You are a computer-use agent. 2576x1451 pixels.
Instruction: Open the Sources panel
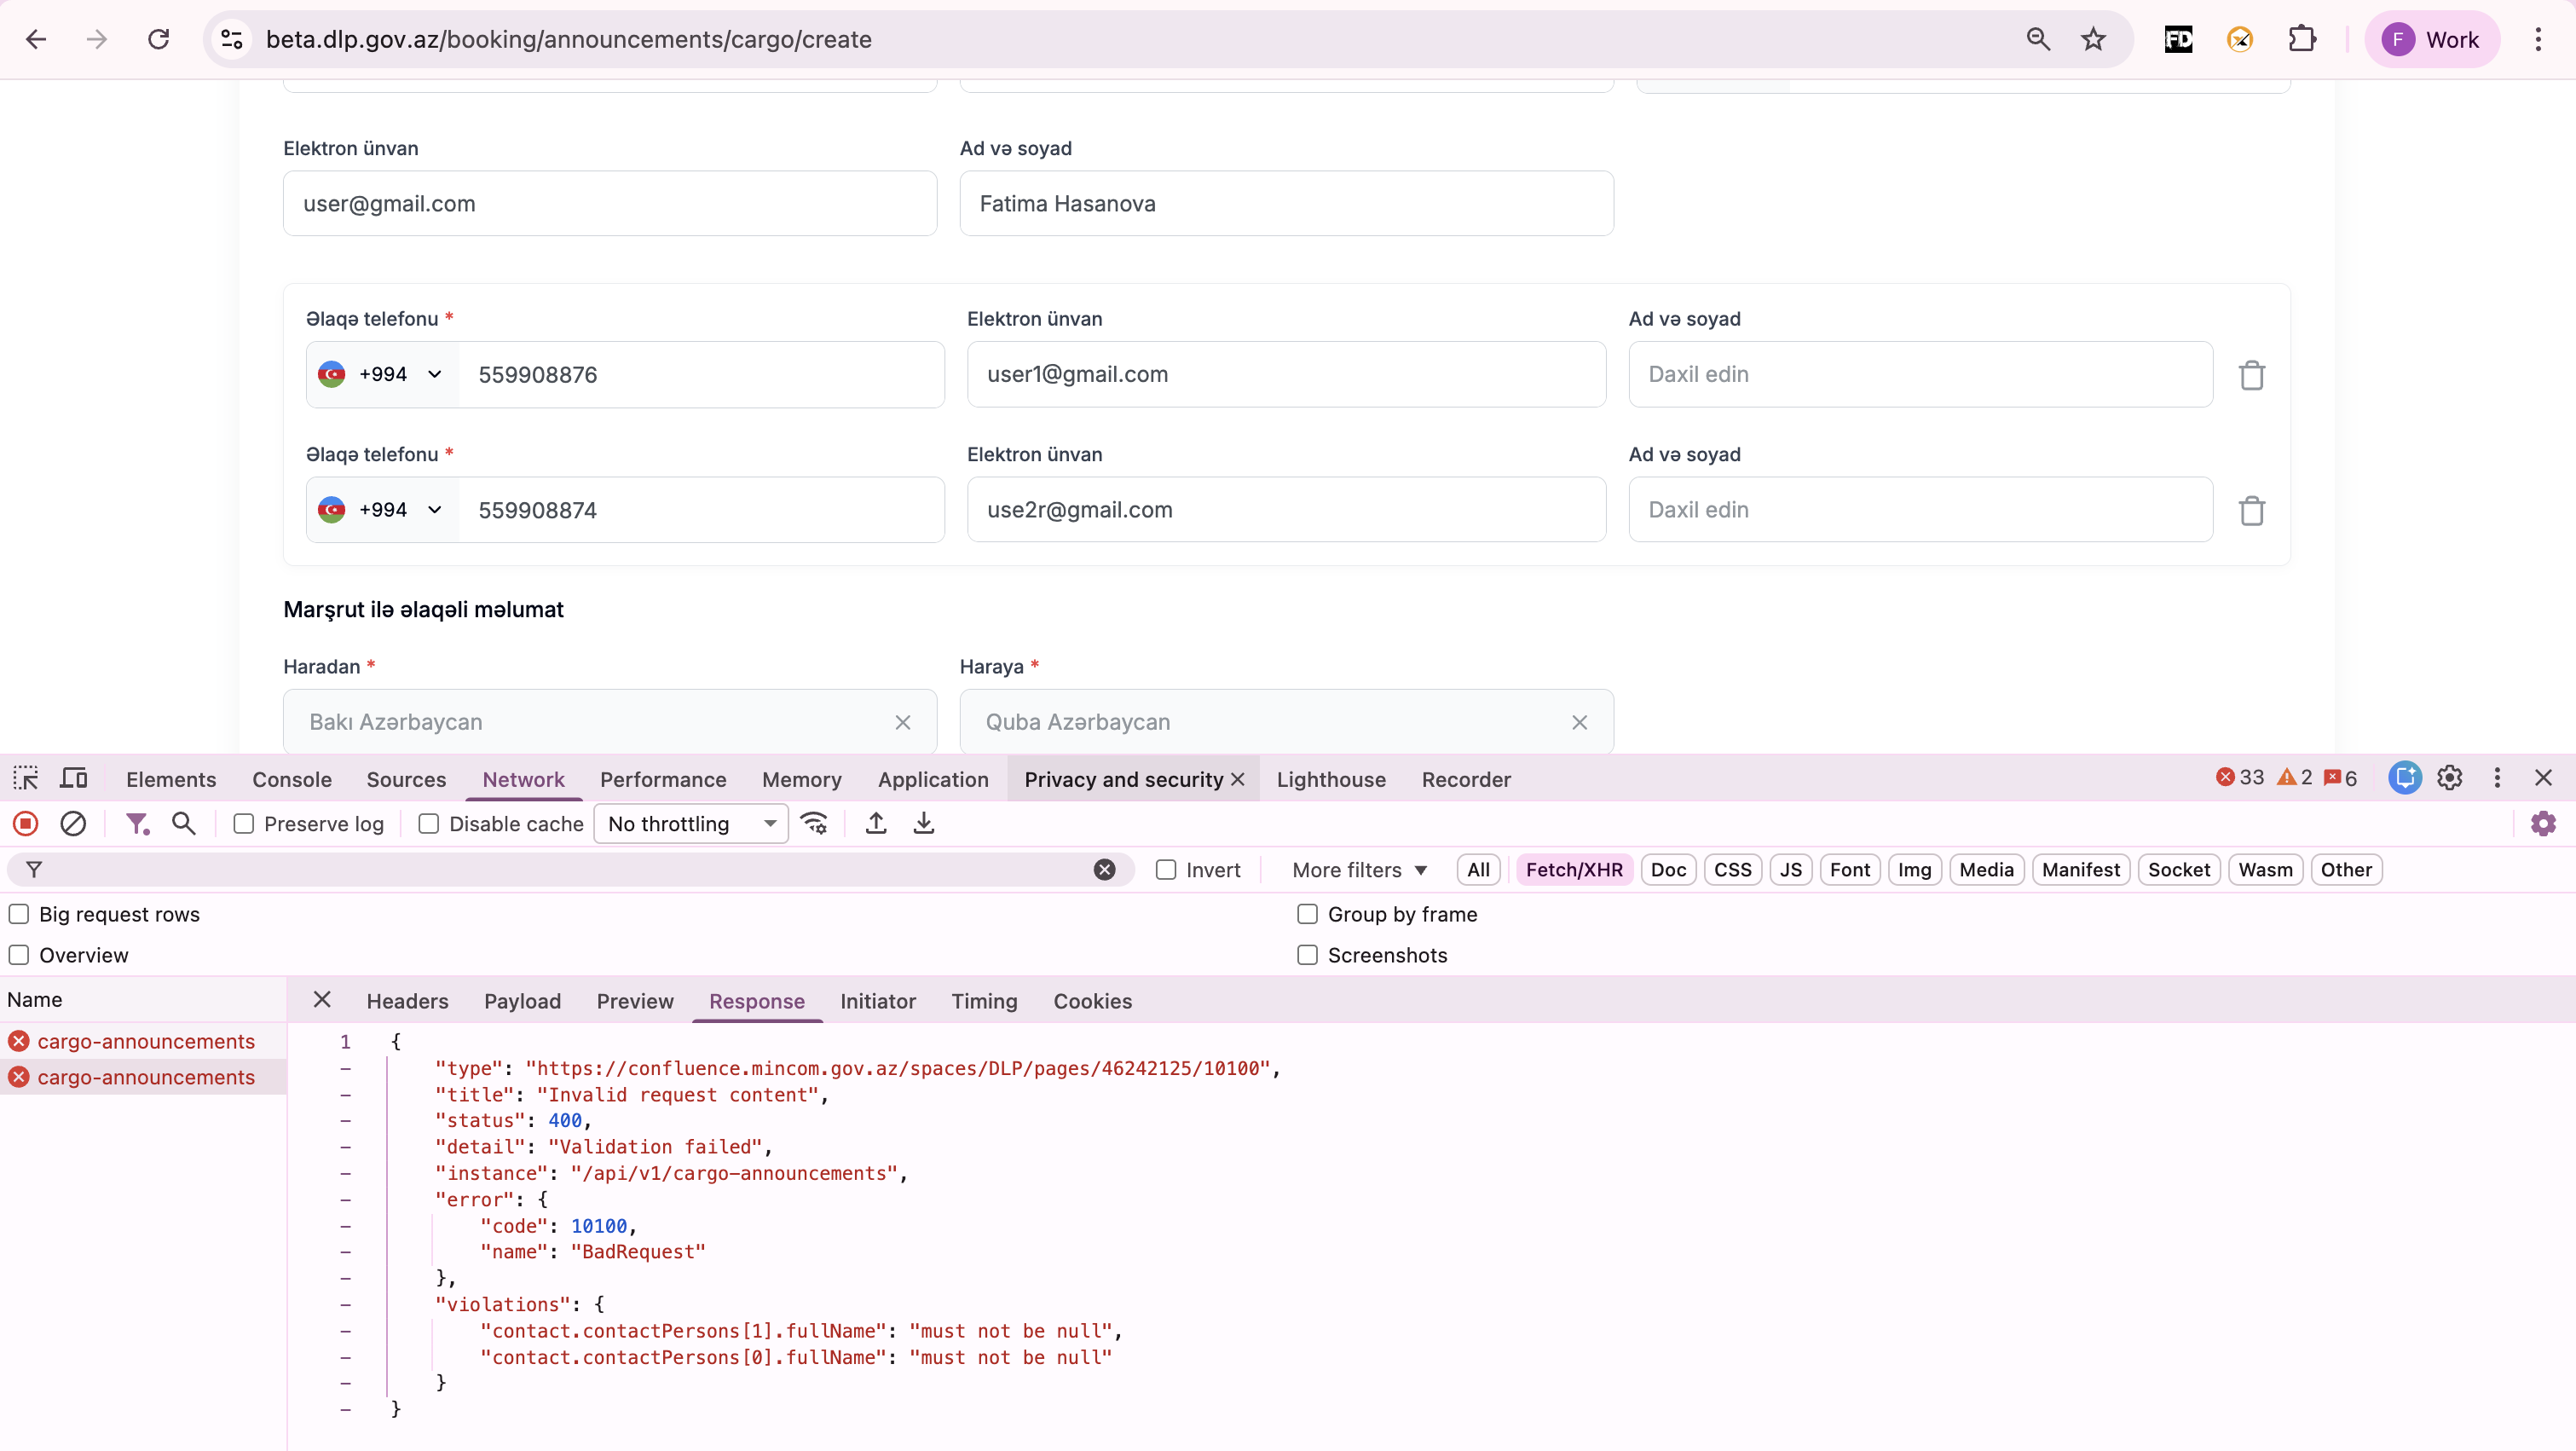click(406, 779)
